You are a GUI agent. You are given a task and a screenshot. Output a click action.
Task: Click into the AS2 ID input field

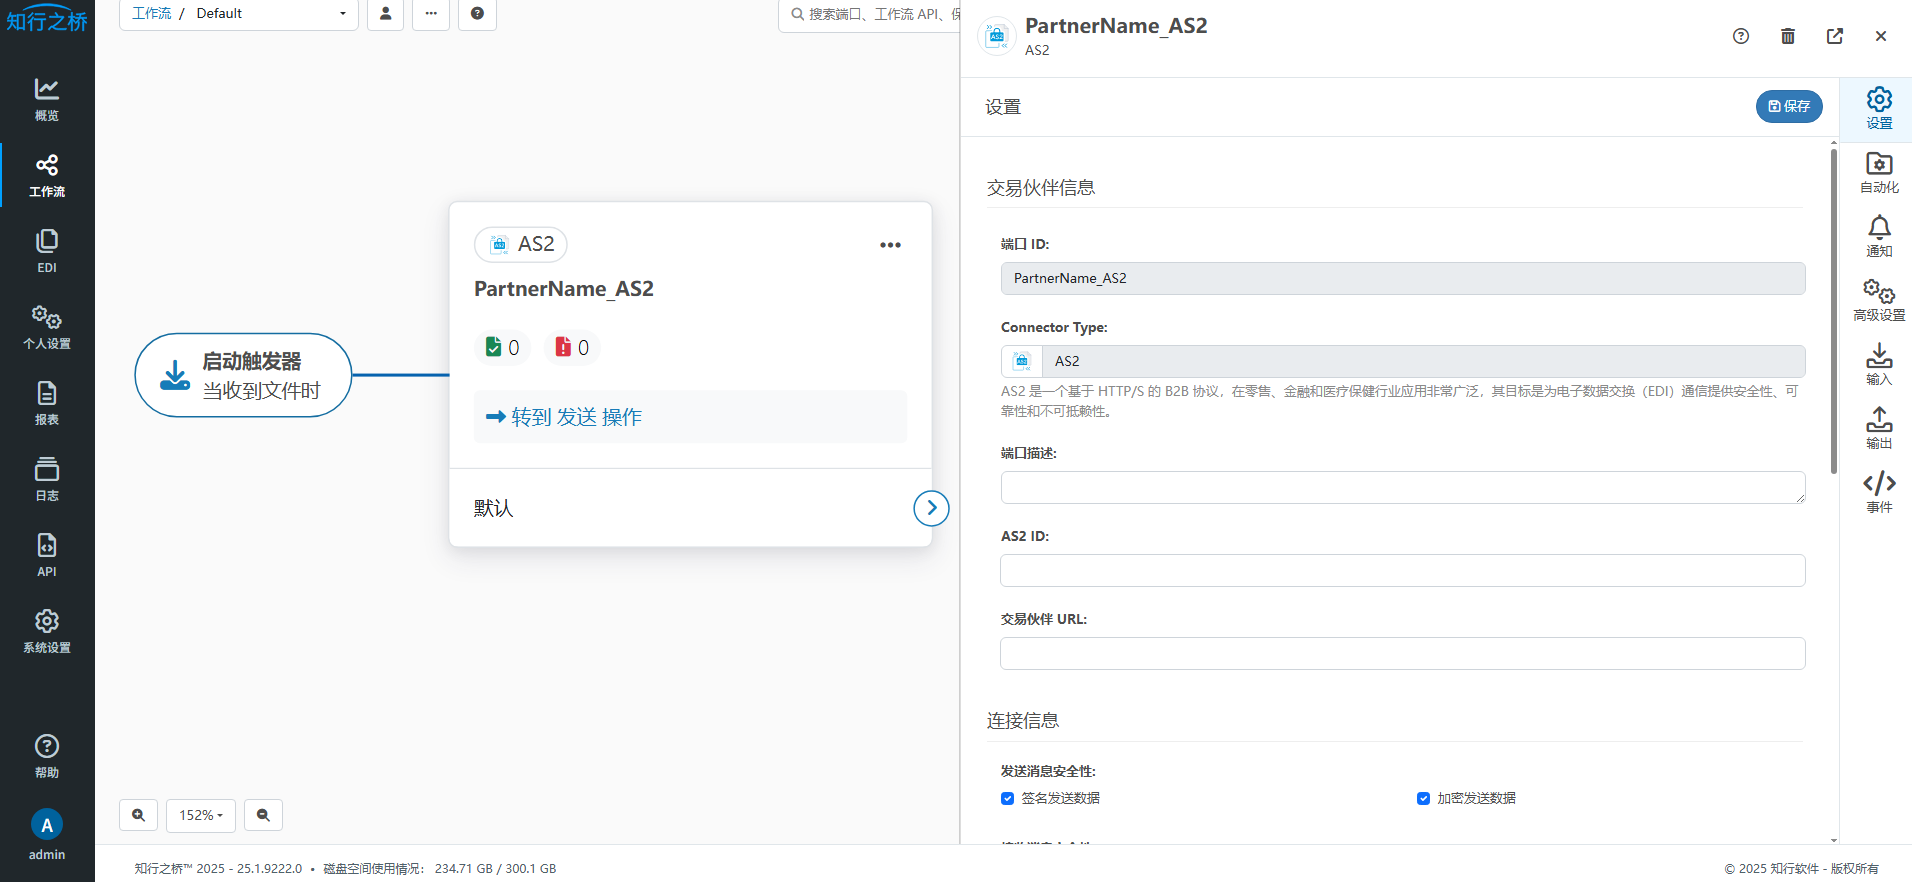1402,571
